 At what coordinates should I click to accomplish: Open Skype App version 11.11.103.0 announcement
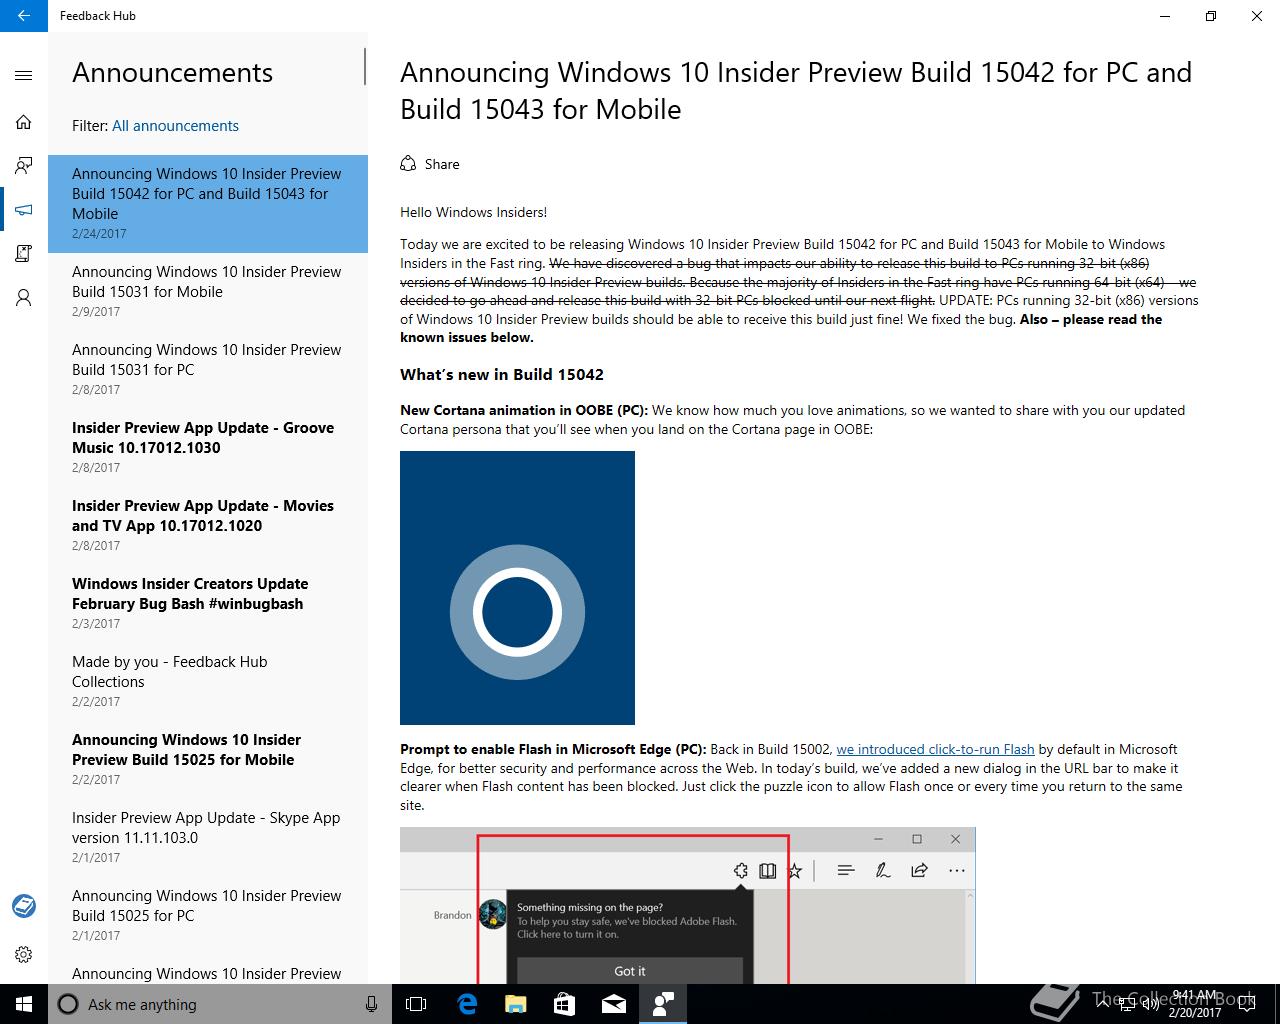click(208, 837)
